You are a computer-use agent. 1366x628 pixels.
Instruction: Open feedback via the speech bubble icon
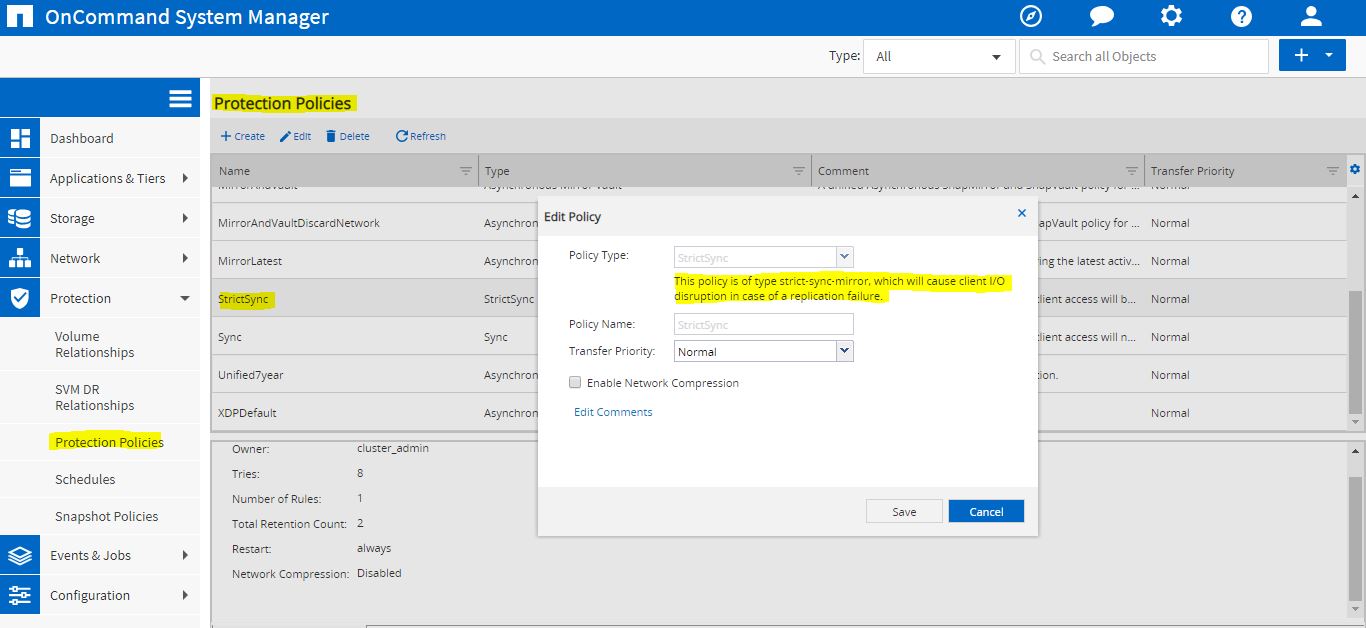click(1101, 16)
